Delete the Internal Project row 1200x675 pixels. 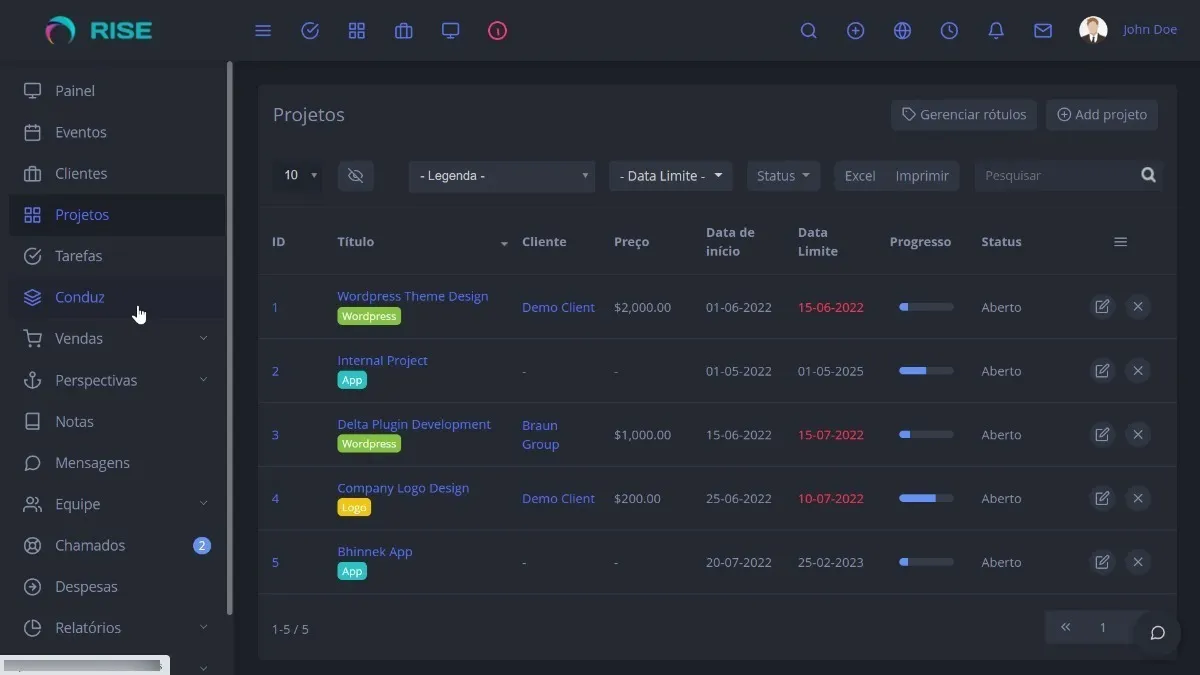pos(1138,371)
